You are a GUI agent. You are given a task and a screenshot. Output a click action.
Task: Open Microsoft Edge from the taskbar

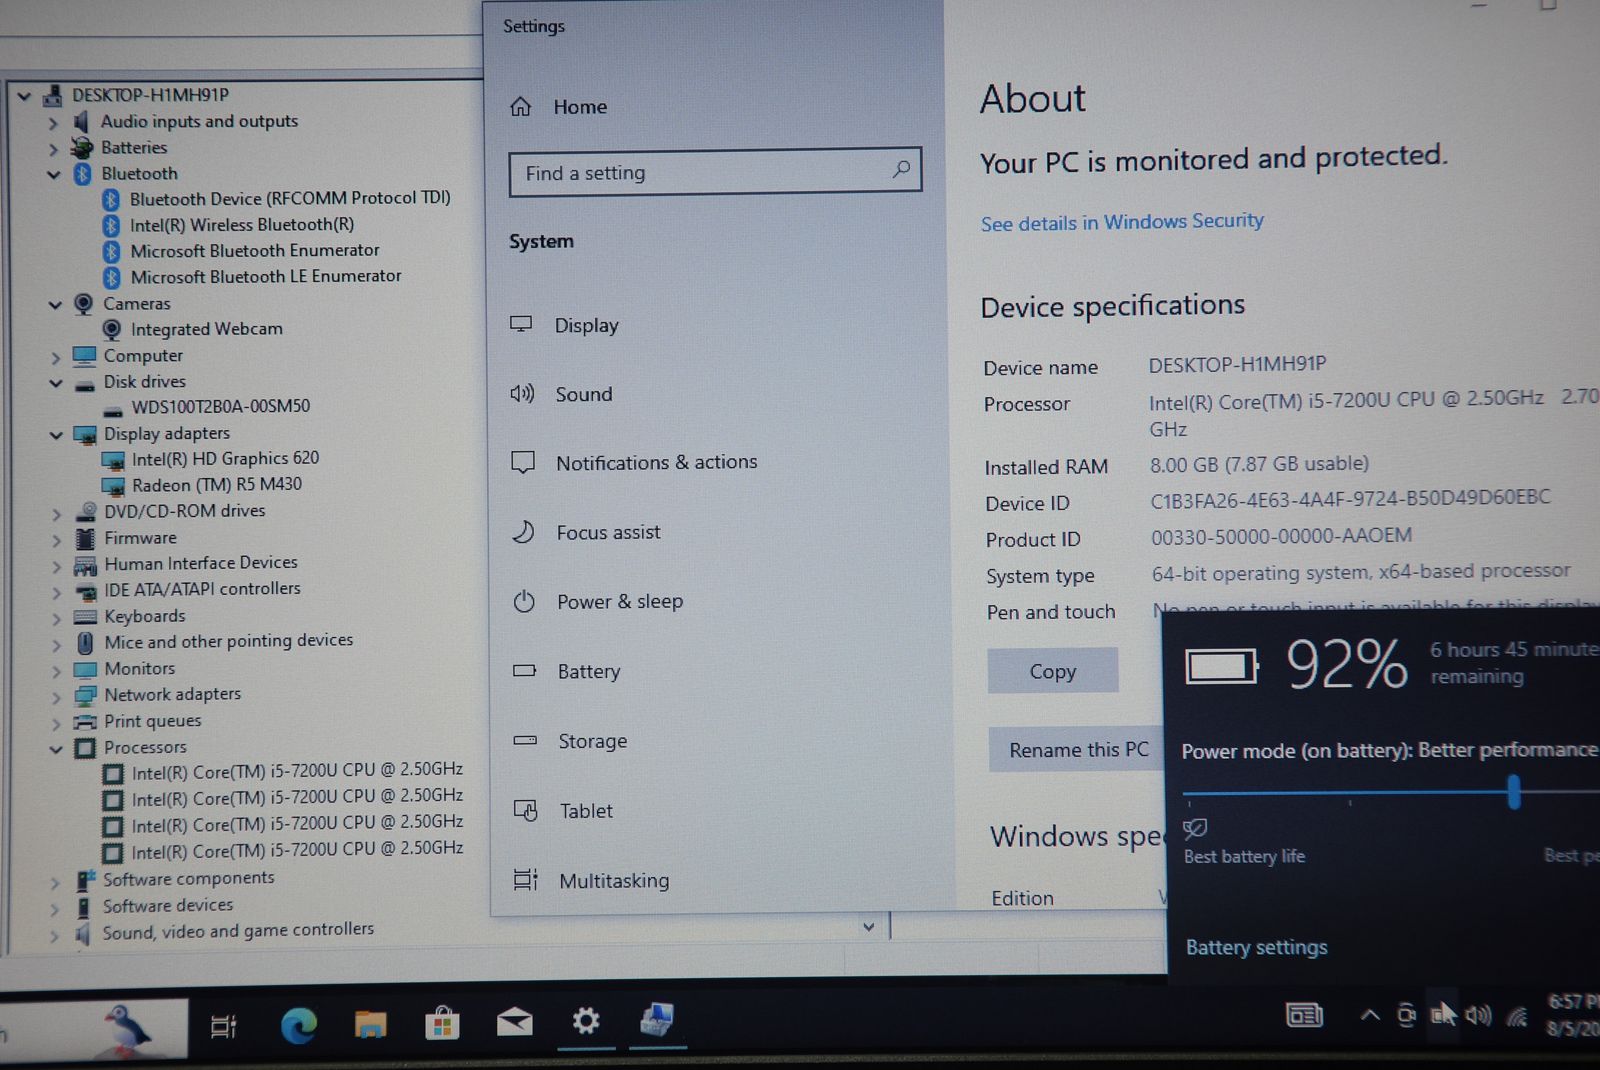298,1024
